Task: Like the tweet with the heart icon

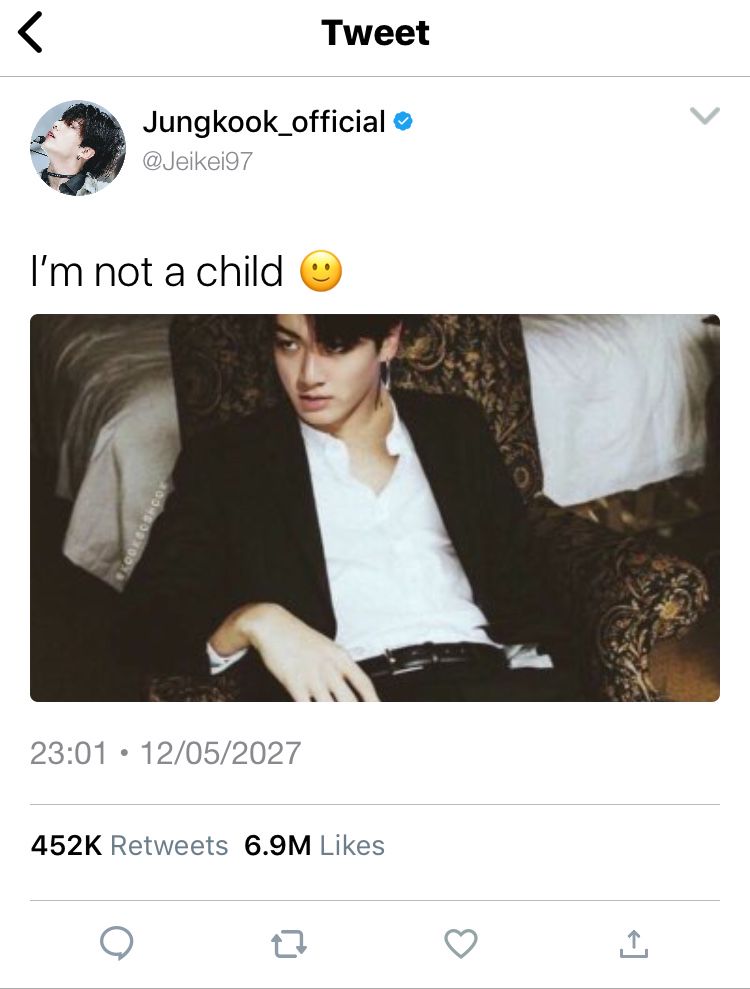Action: click(x=460, y=942)
